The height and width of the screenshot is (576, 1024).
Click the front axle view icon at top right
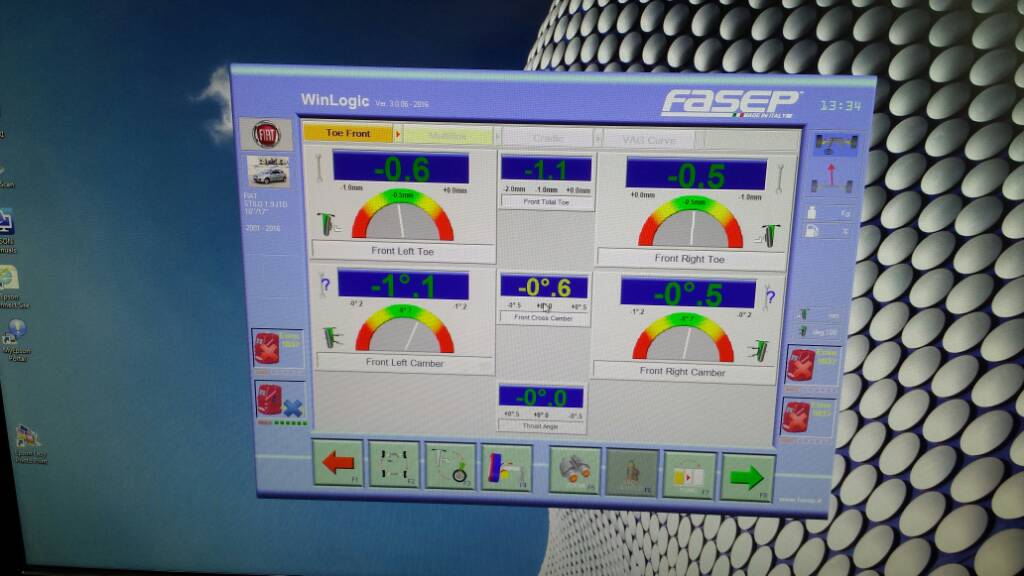(x=835, y=143)
